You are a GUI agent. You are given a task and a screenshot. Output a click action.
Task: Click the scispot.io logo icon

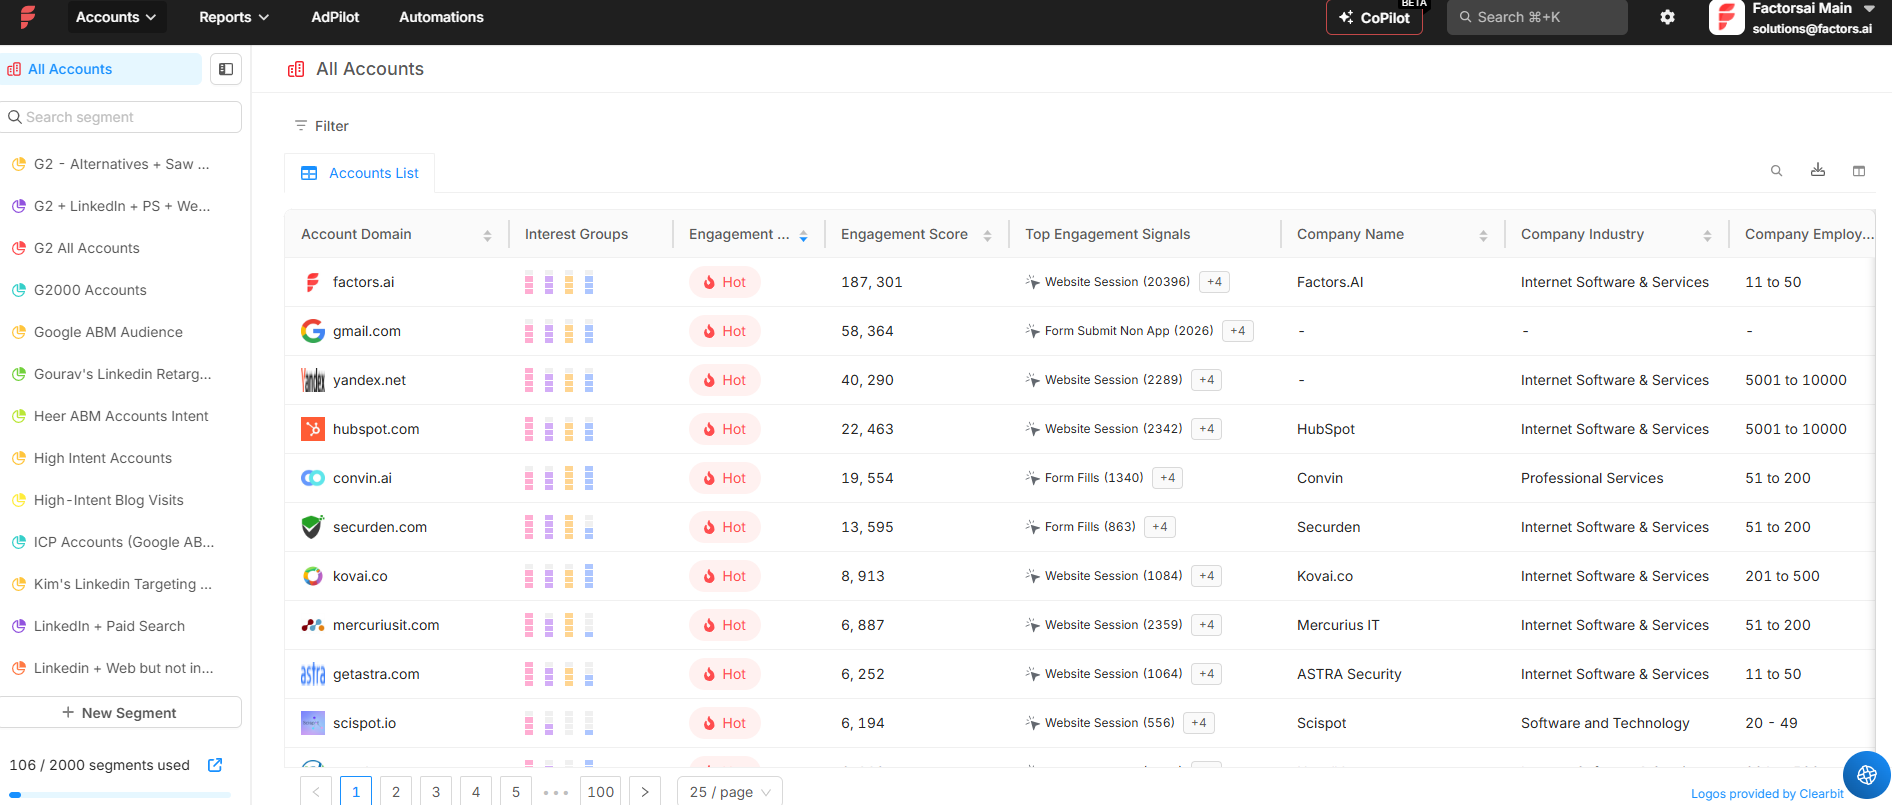coord(313,723)
